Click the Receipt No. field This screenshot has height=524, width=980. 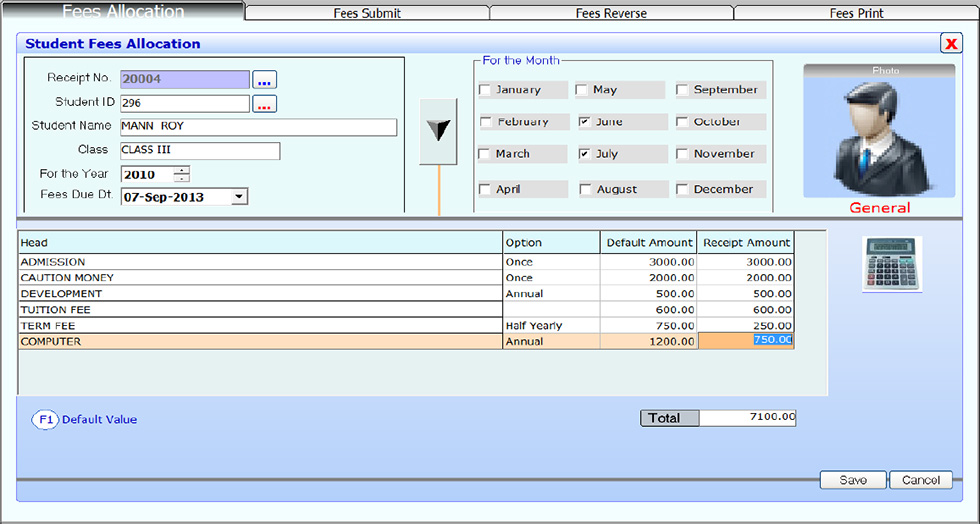pyautogui.click(x=185, y=79)
